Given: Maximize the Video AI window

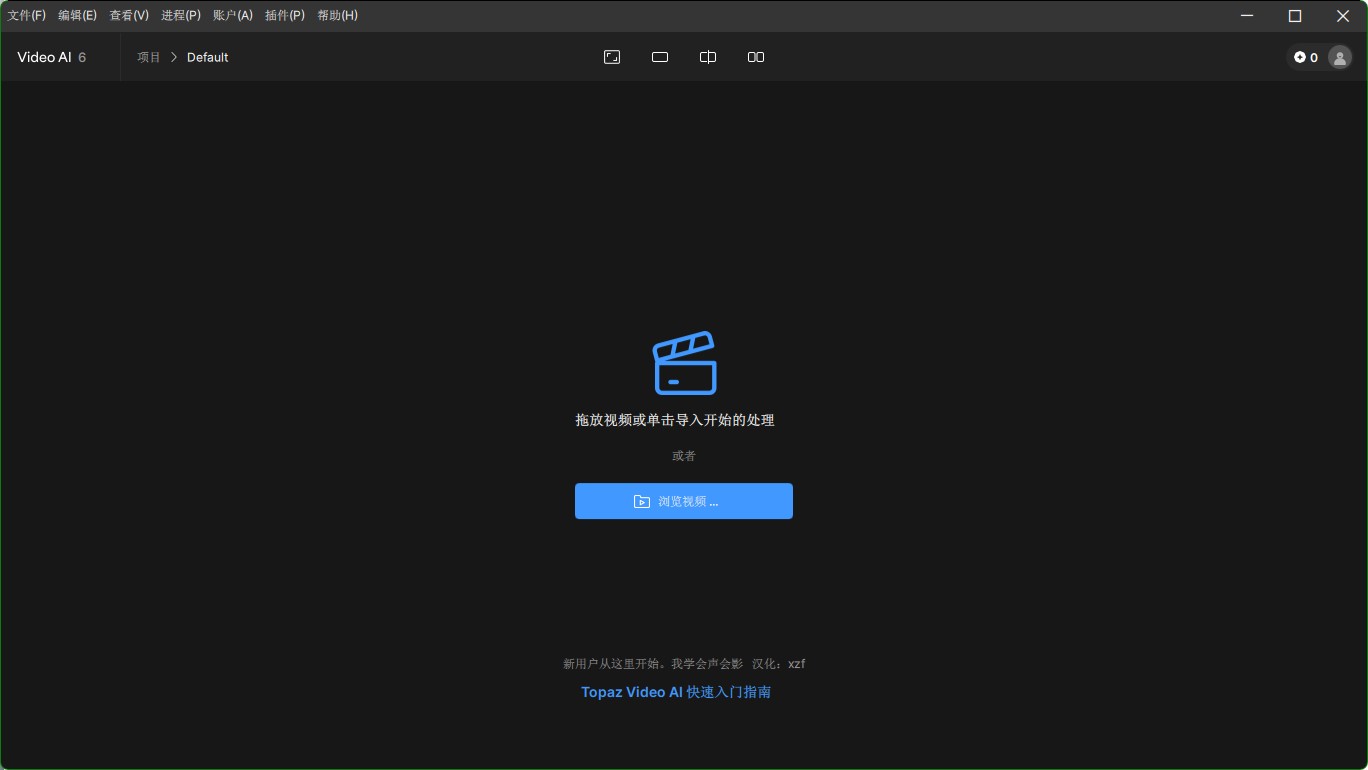Looking at the screenshot, I should click(x=1295, y=16).
